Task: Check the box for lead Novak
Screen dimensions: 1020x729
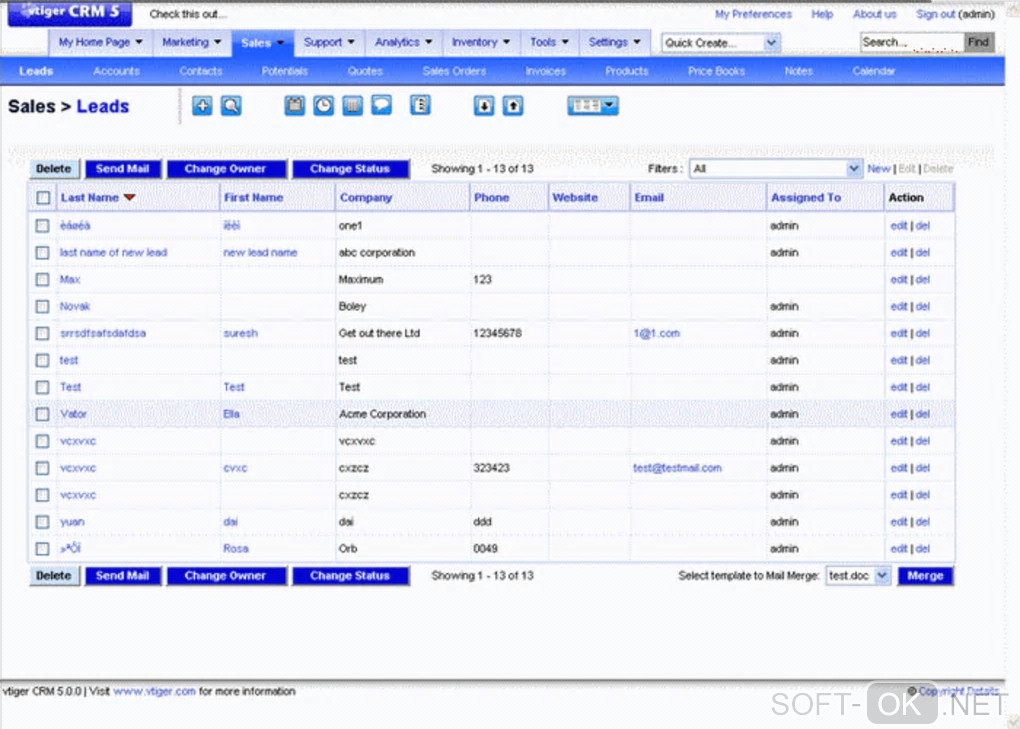Action: point(42,306)
